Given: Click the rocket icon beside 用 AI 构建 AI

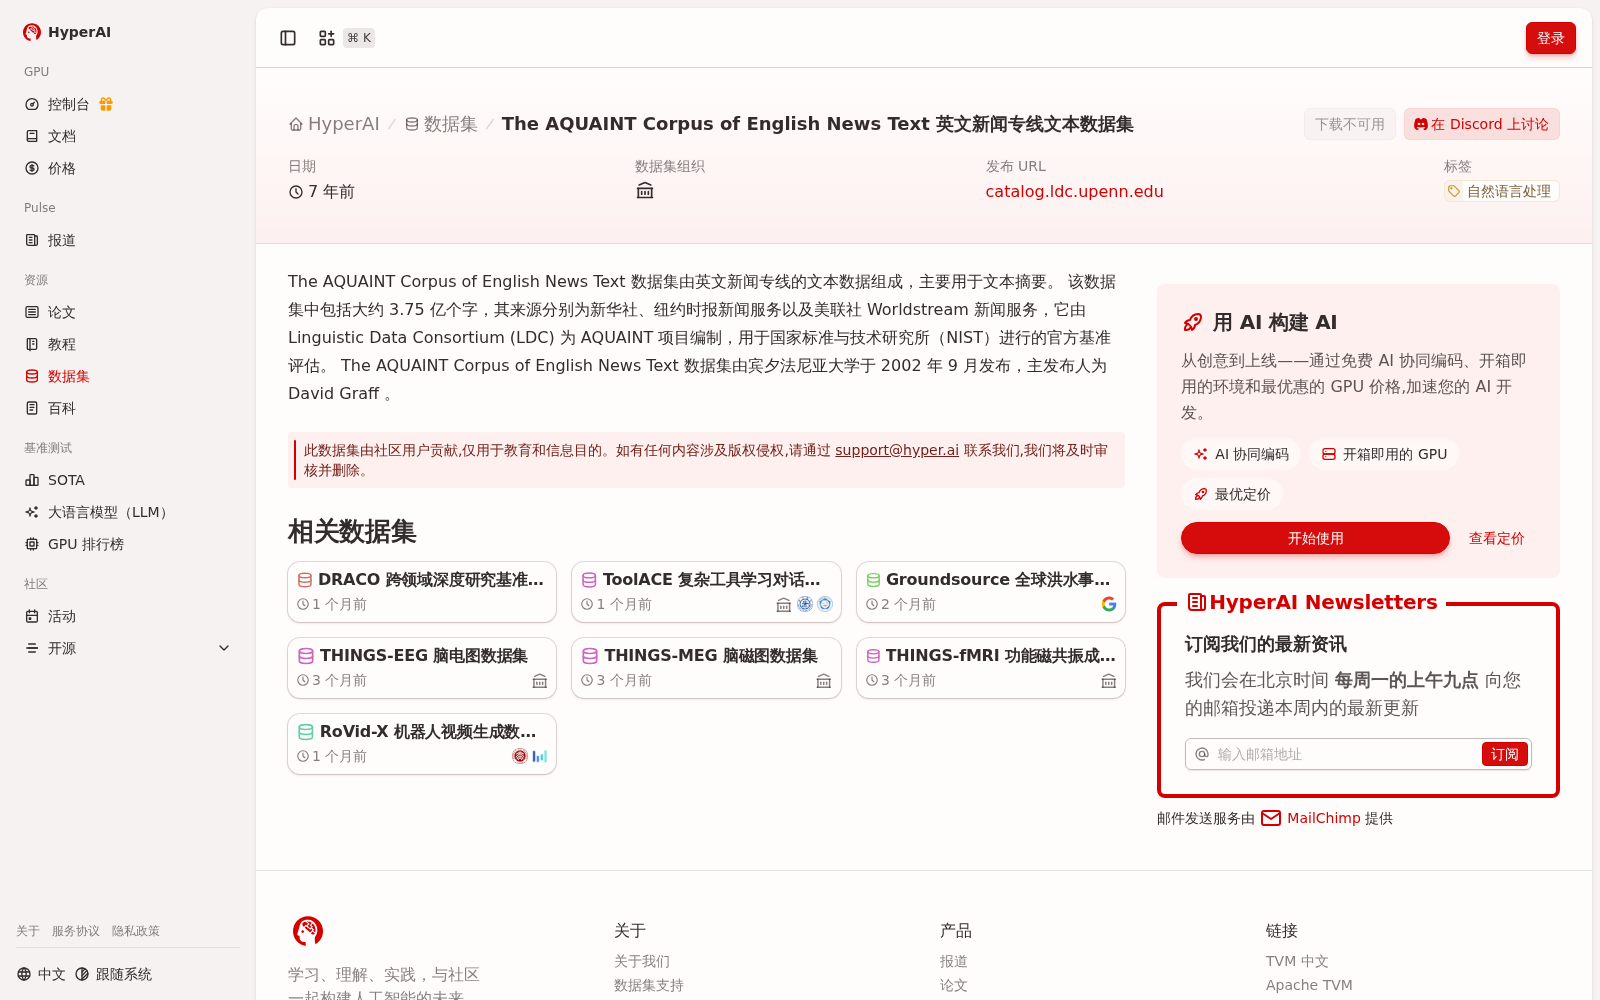Looking at the screenshot, I should point(1193,322).
